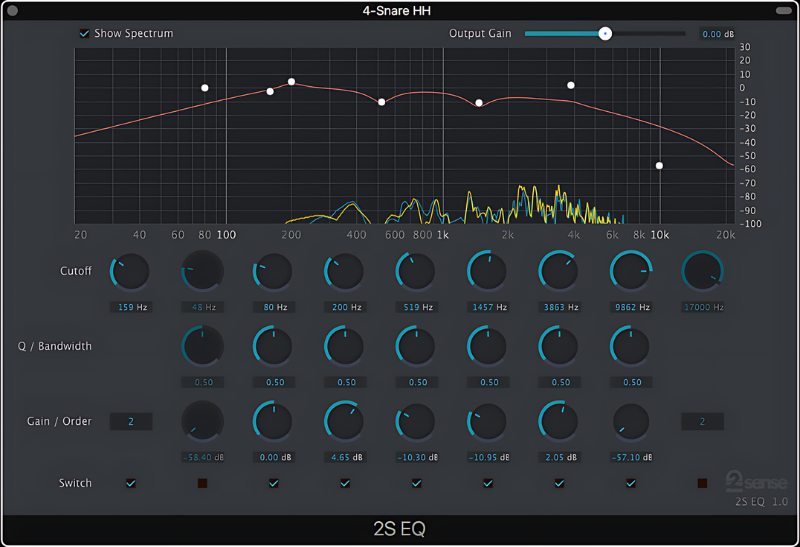
Task: Click the gain knob reading -10.95 dB
Action: click(488, 421)
